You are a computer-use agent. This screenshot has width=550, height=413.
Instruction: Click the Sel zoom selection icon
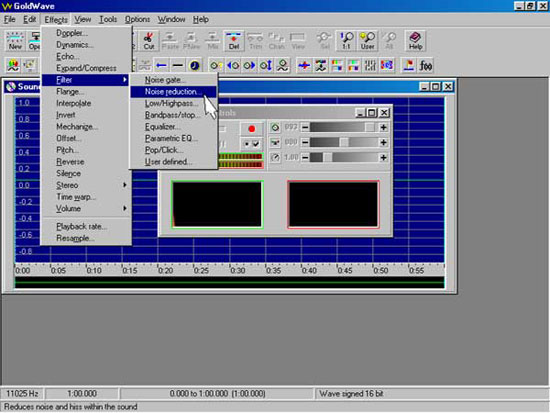coord(325,41)
